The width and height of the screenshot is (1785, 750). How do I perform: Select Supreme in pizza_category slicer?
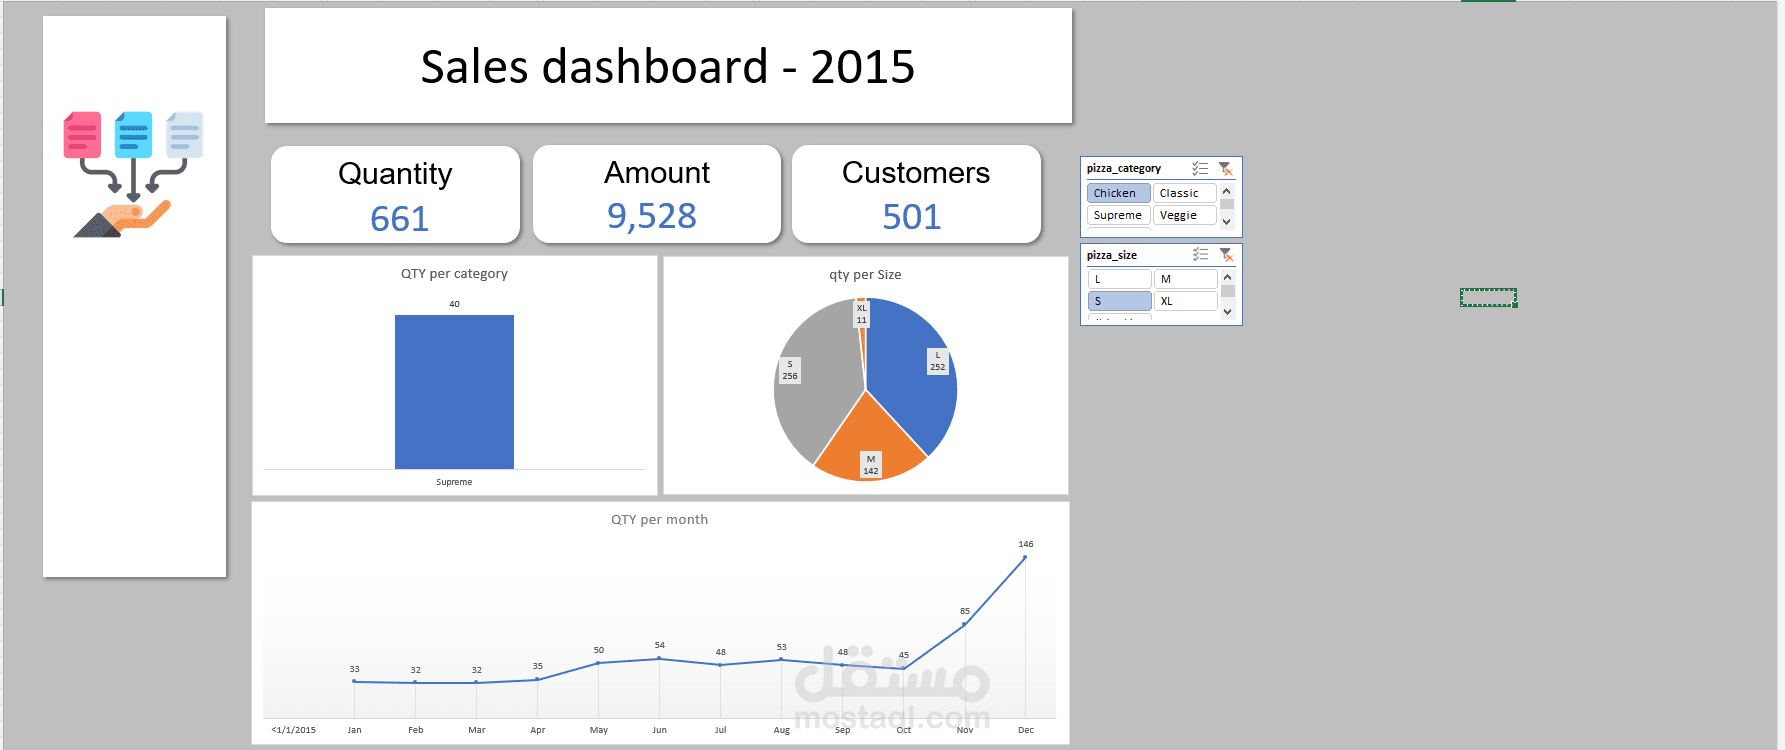[1119, 215]
